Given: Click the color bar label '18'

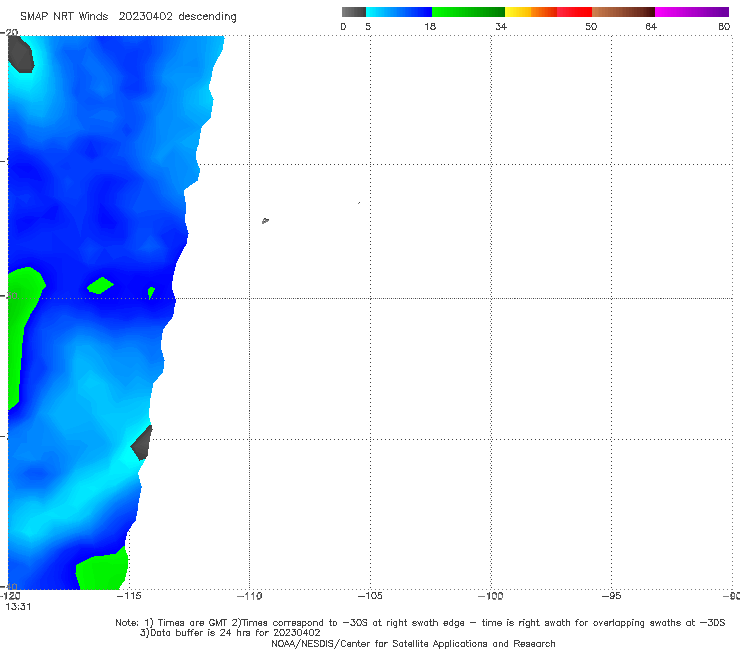Looking at the screenshot, I should pos(430,26).
